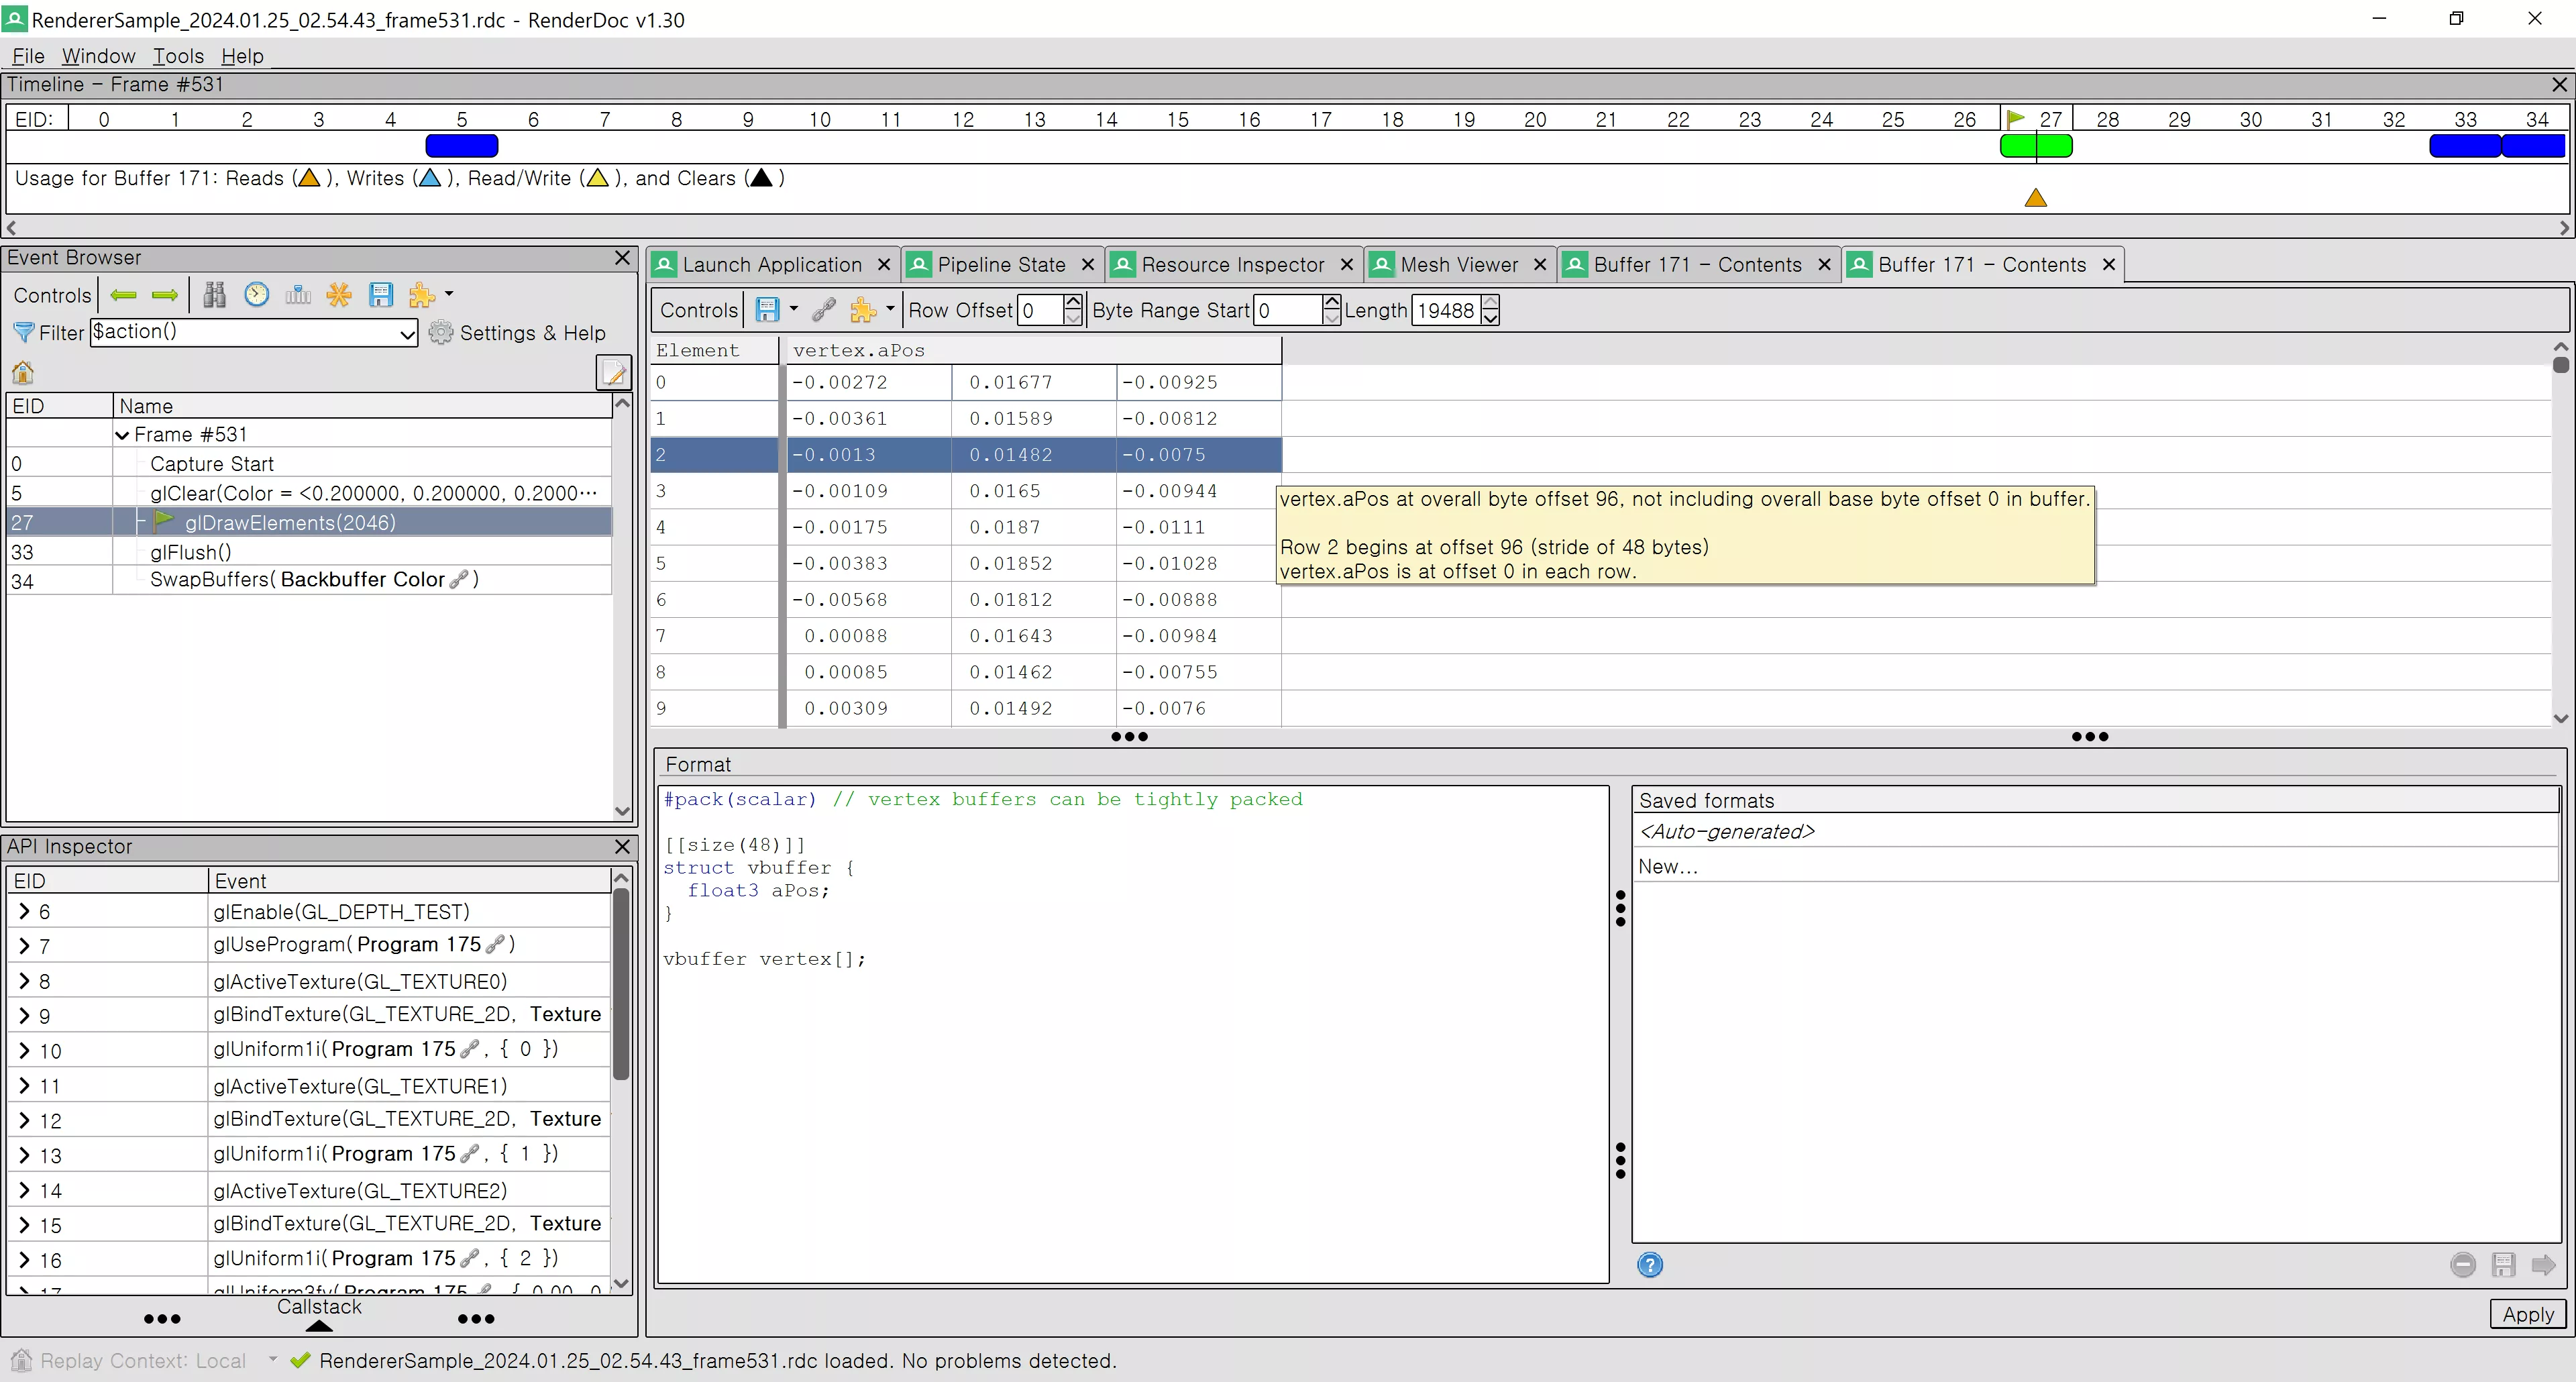This screenshot has height=1382, width=2576.
Task: Click the chain link resource icon in buffer toolbar
Action: (824, 310)
